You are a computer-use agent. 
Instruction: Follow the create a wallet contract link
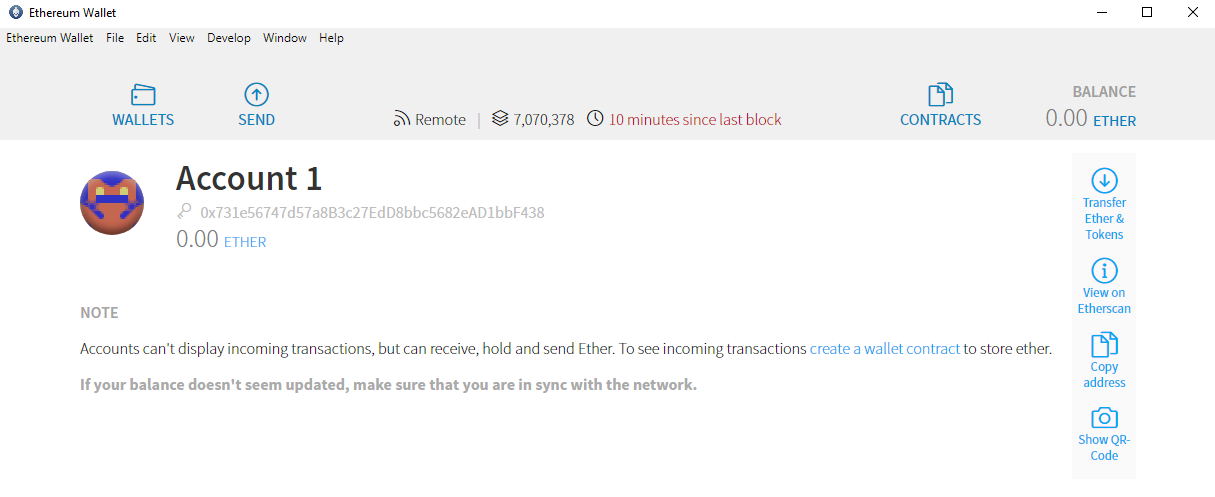click(885, 349)
